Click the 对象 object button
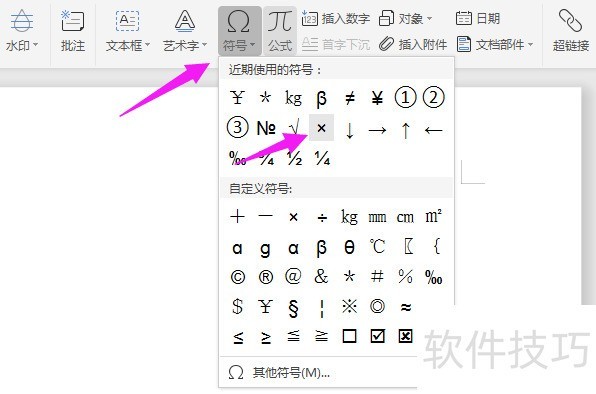The width and height of the screenshot is (596, 394). point(406,18)
